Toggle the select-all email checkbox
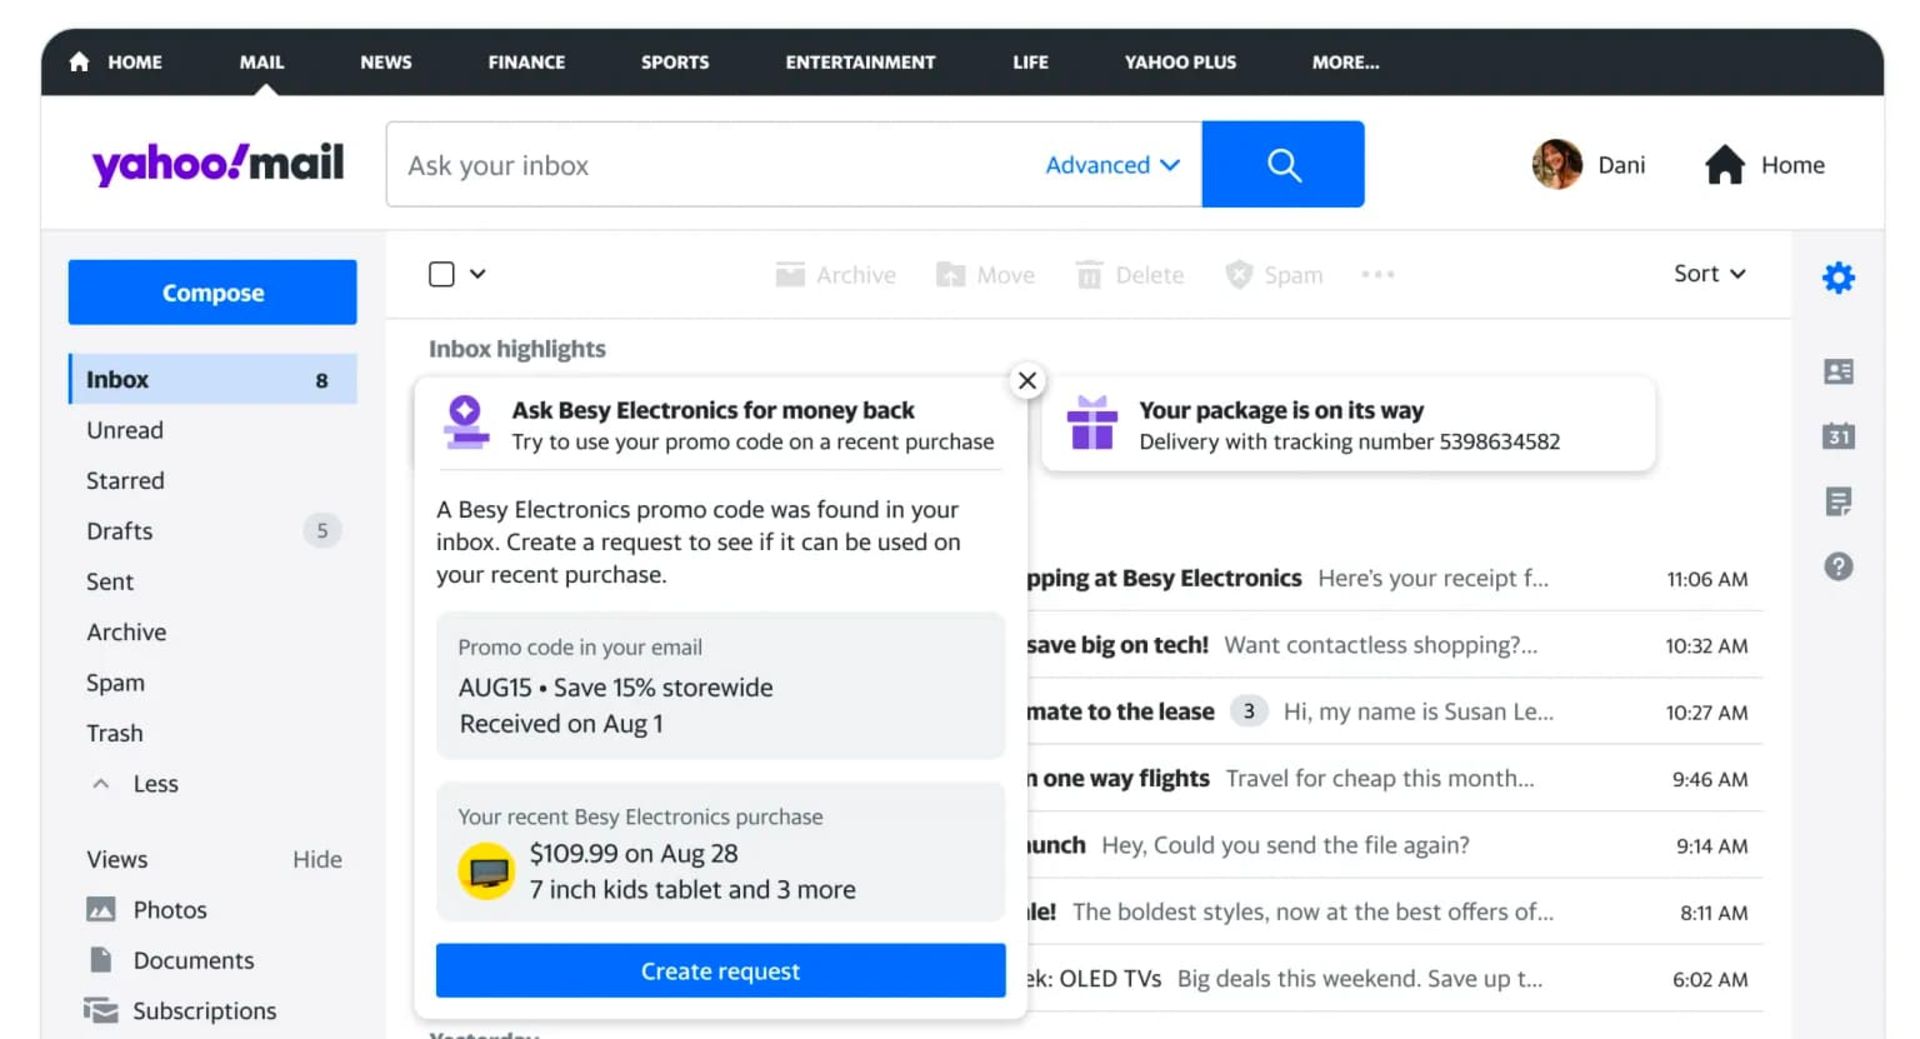 tap(441, 272)
